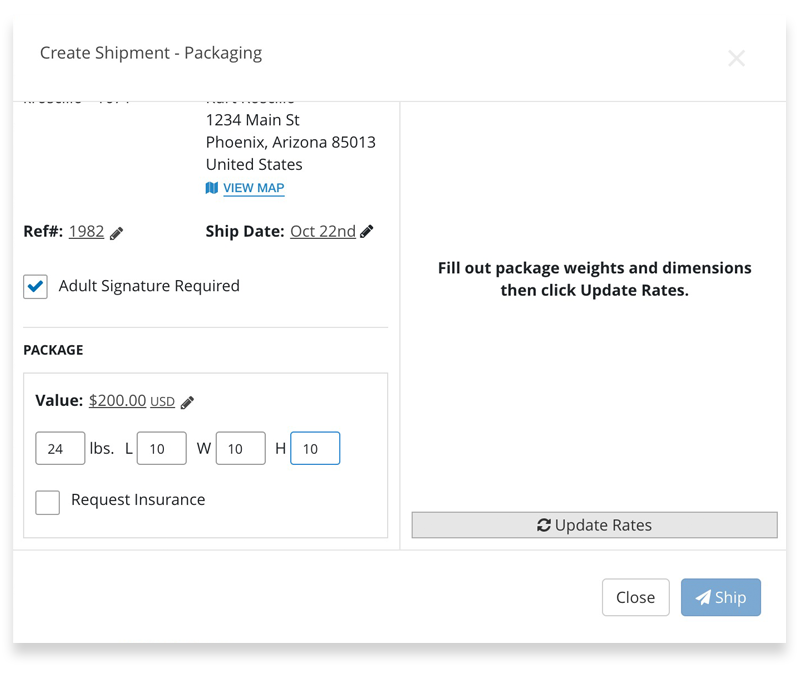Click the refresh icon on Update Rates
Screen dimensions: 800x678
[x=544, y=525]
